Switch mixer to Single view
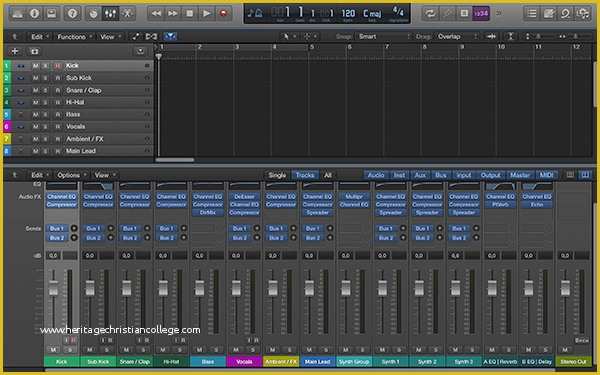Screen dimensions: 600x375 pyautogui.click(x=277, y=175)
